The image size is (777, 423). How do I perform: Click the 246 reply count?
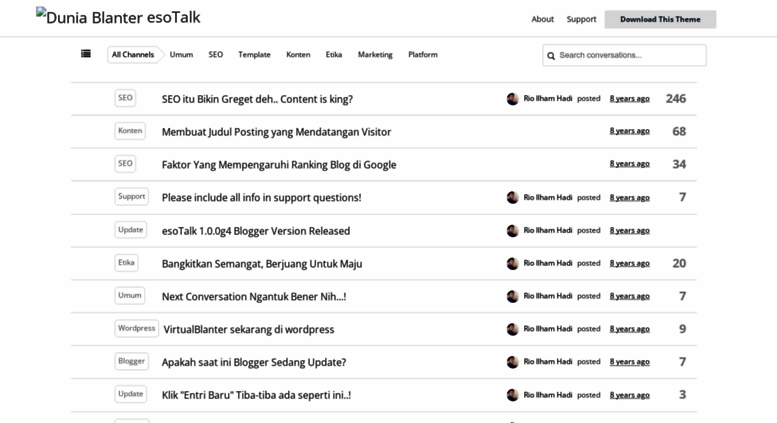click(676, 99)
